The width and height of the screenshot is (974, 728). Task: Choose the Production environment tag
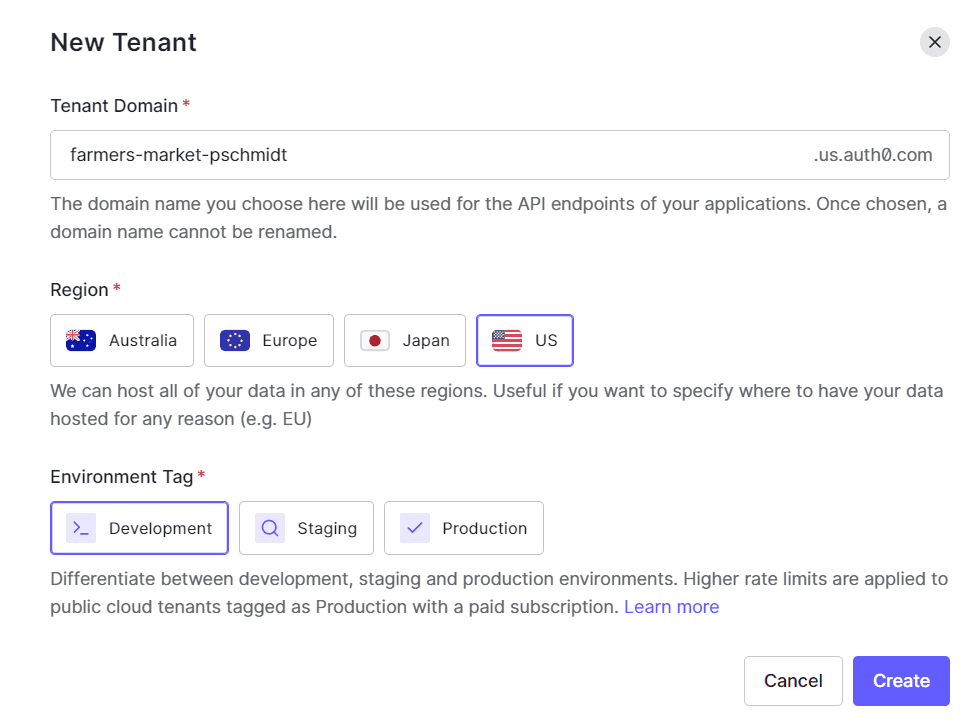click(x=464, y=528)
